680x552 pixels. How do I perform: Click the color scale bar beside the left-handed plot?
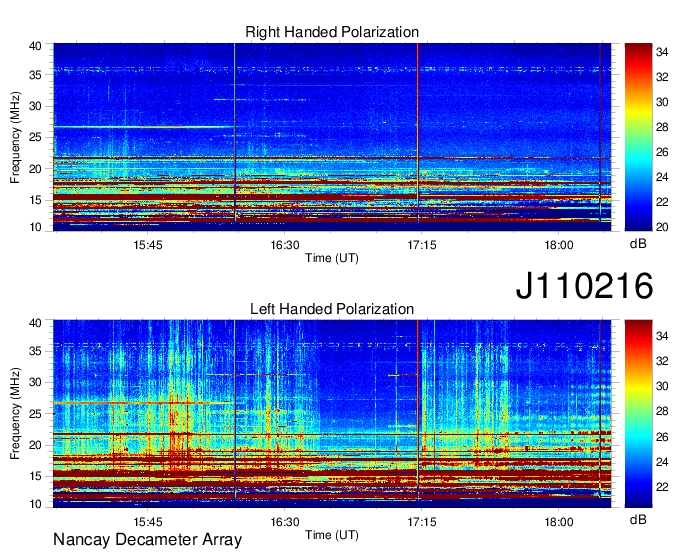(x=638, y=414)
